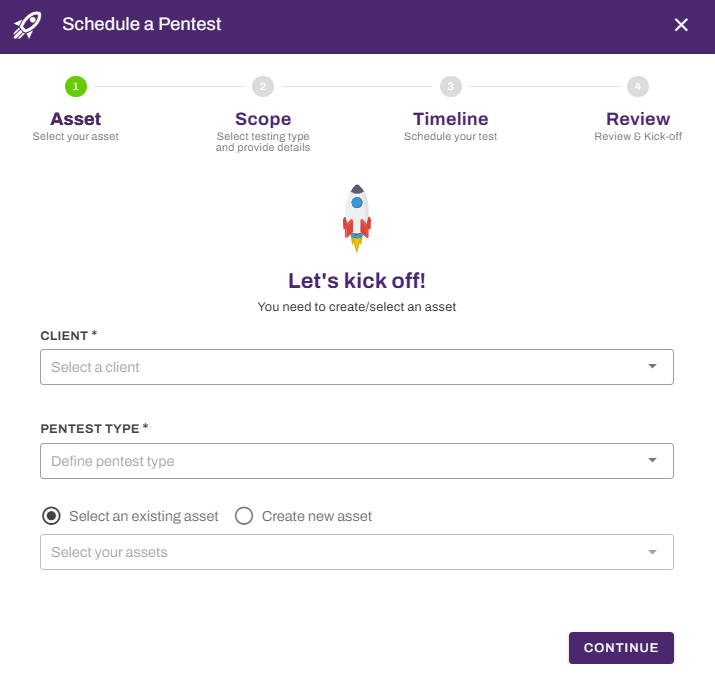
Task: Click the Select your assets field
Action: [x=340, y=552]
